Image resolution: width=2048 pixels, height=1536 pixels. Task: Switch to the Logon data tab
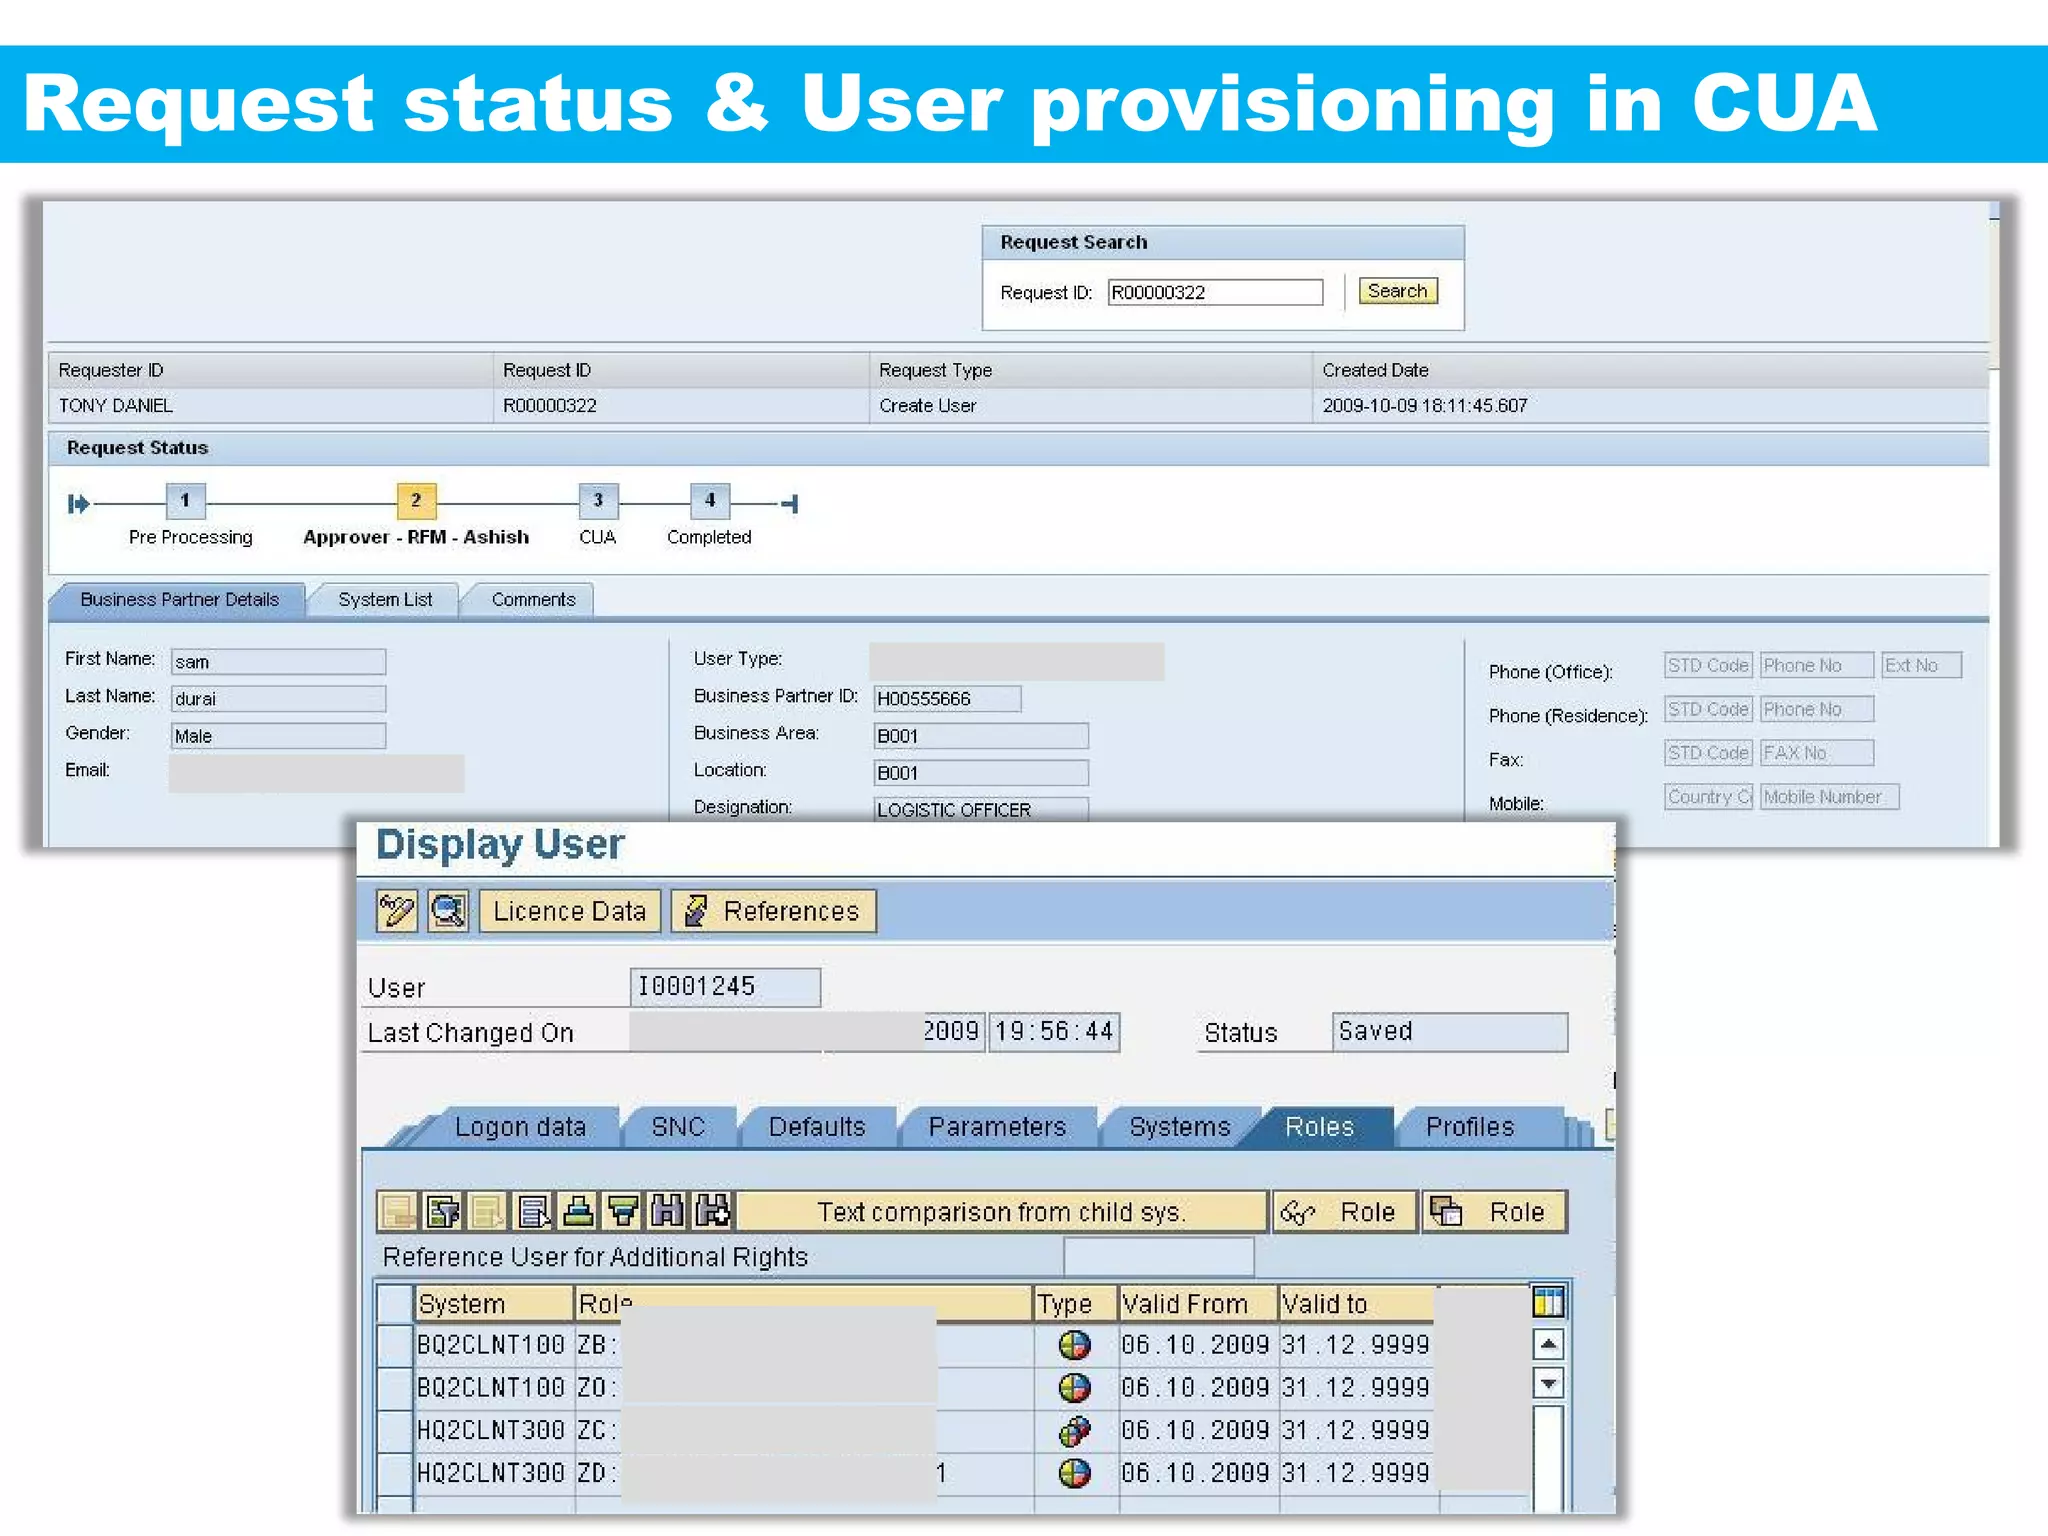(x=520, y=1127)
